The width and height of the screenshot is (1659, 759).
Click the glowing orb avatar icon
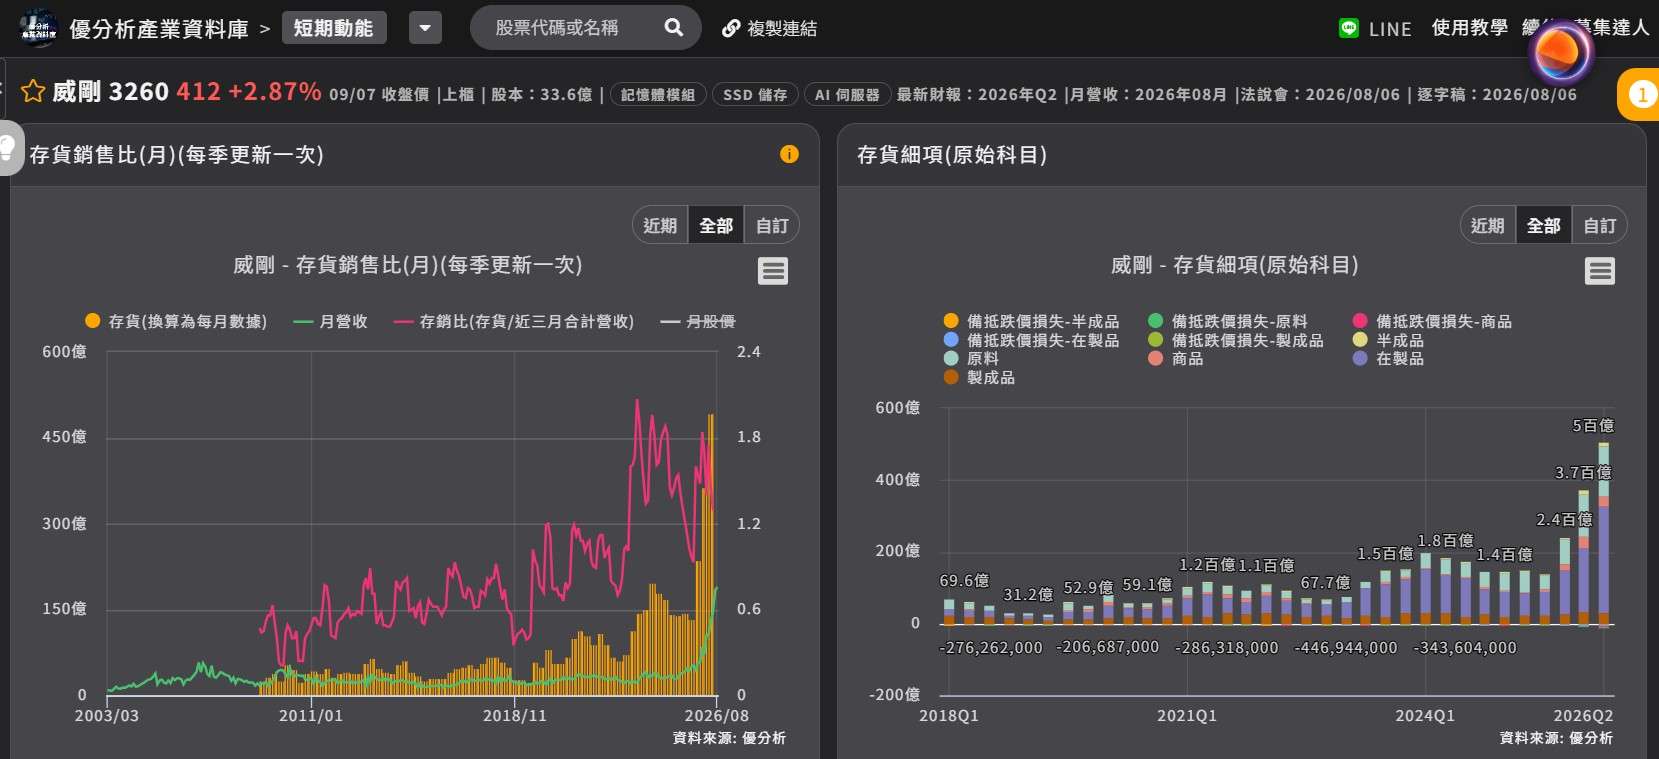click(x=1560, y=51)
